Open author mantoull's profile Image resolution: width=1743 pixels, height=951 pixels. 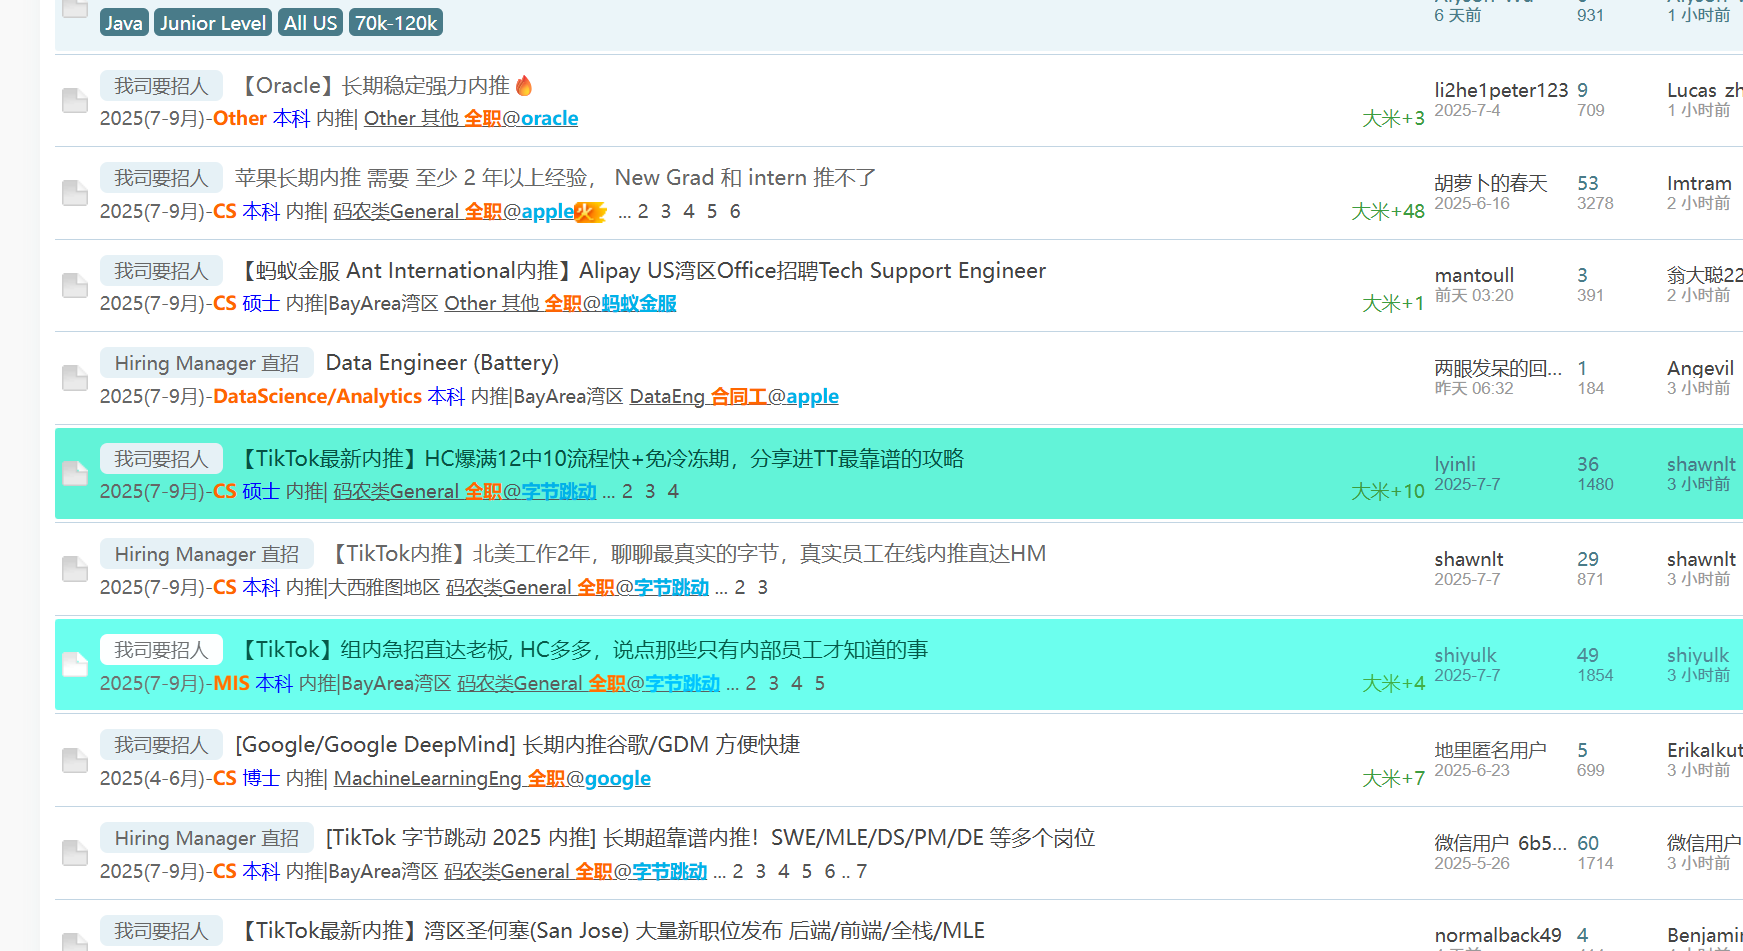pyautogui.click(x=1474, y=275)
